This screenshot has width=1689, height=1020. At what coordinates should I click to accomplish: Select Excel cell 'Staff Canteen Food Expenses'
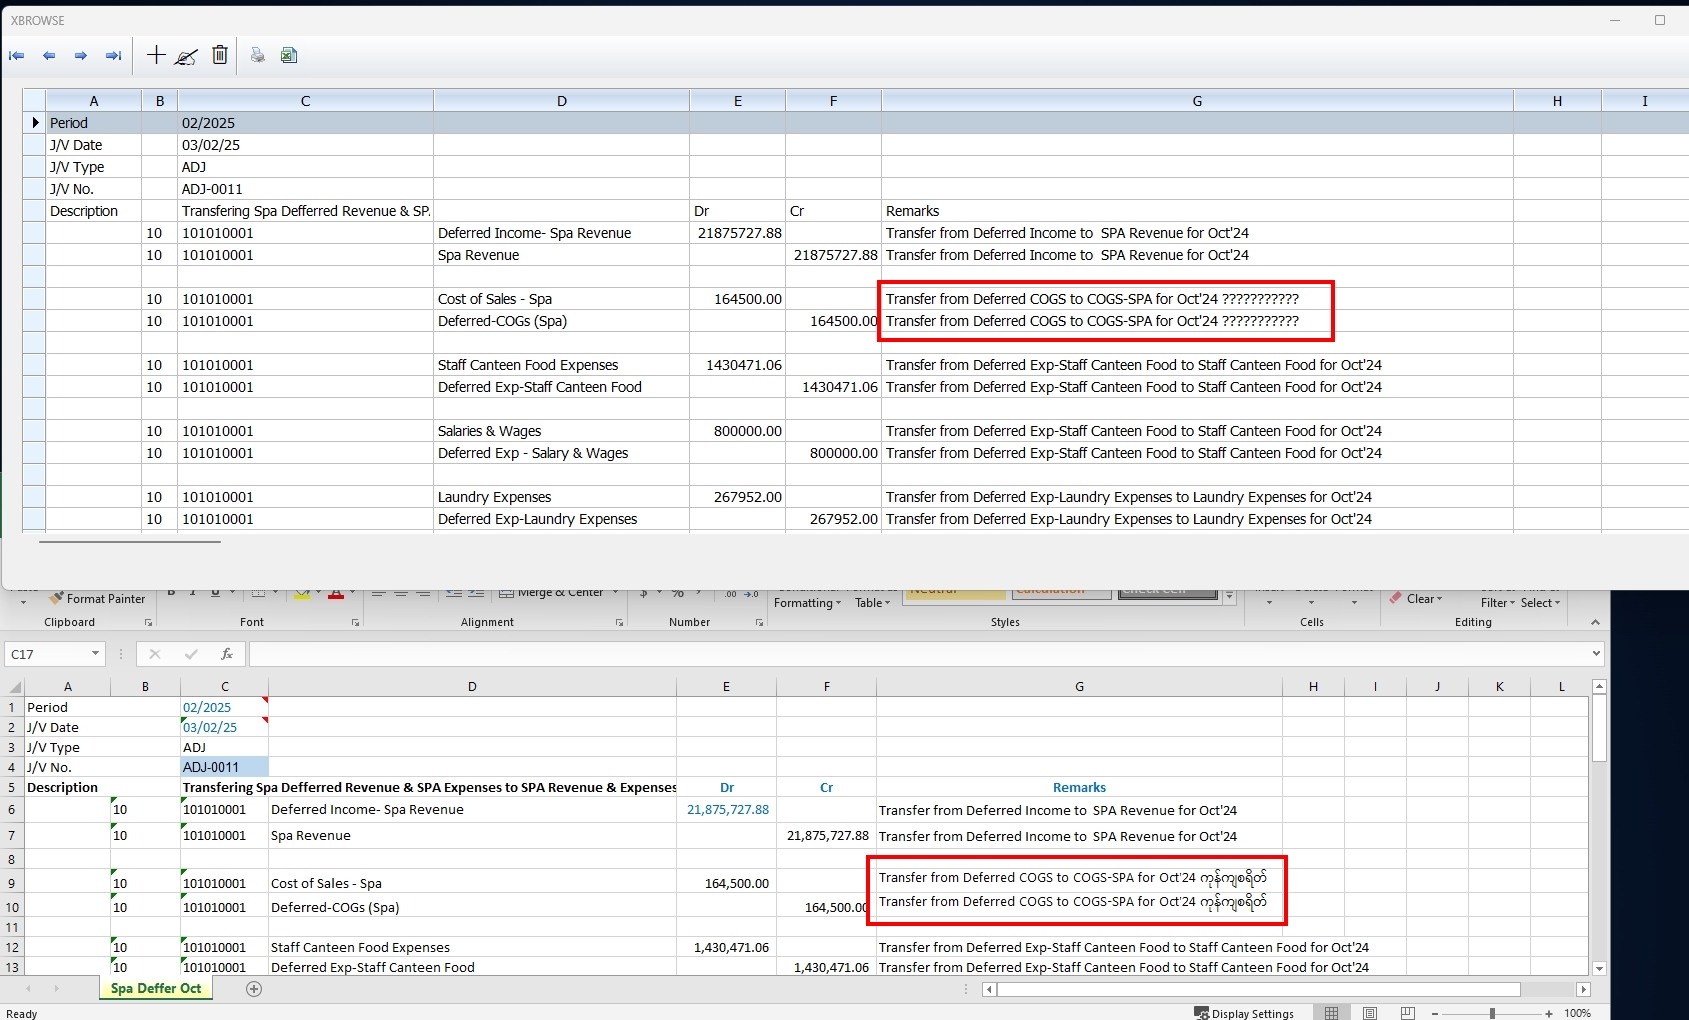pos(472,947)
